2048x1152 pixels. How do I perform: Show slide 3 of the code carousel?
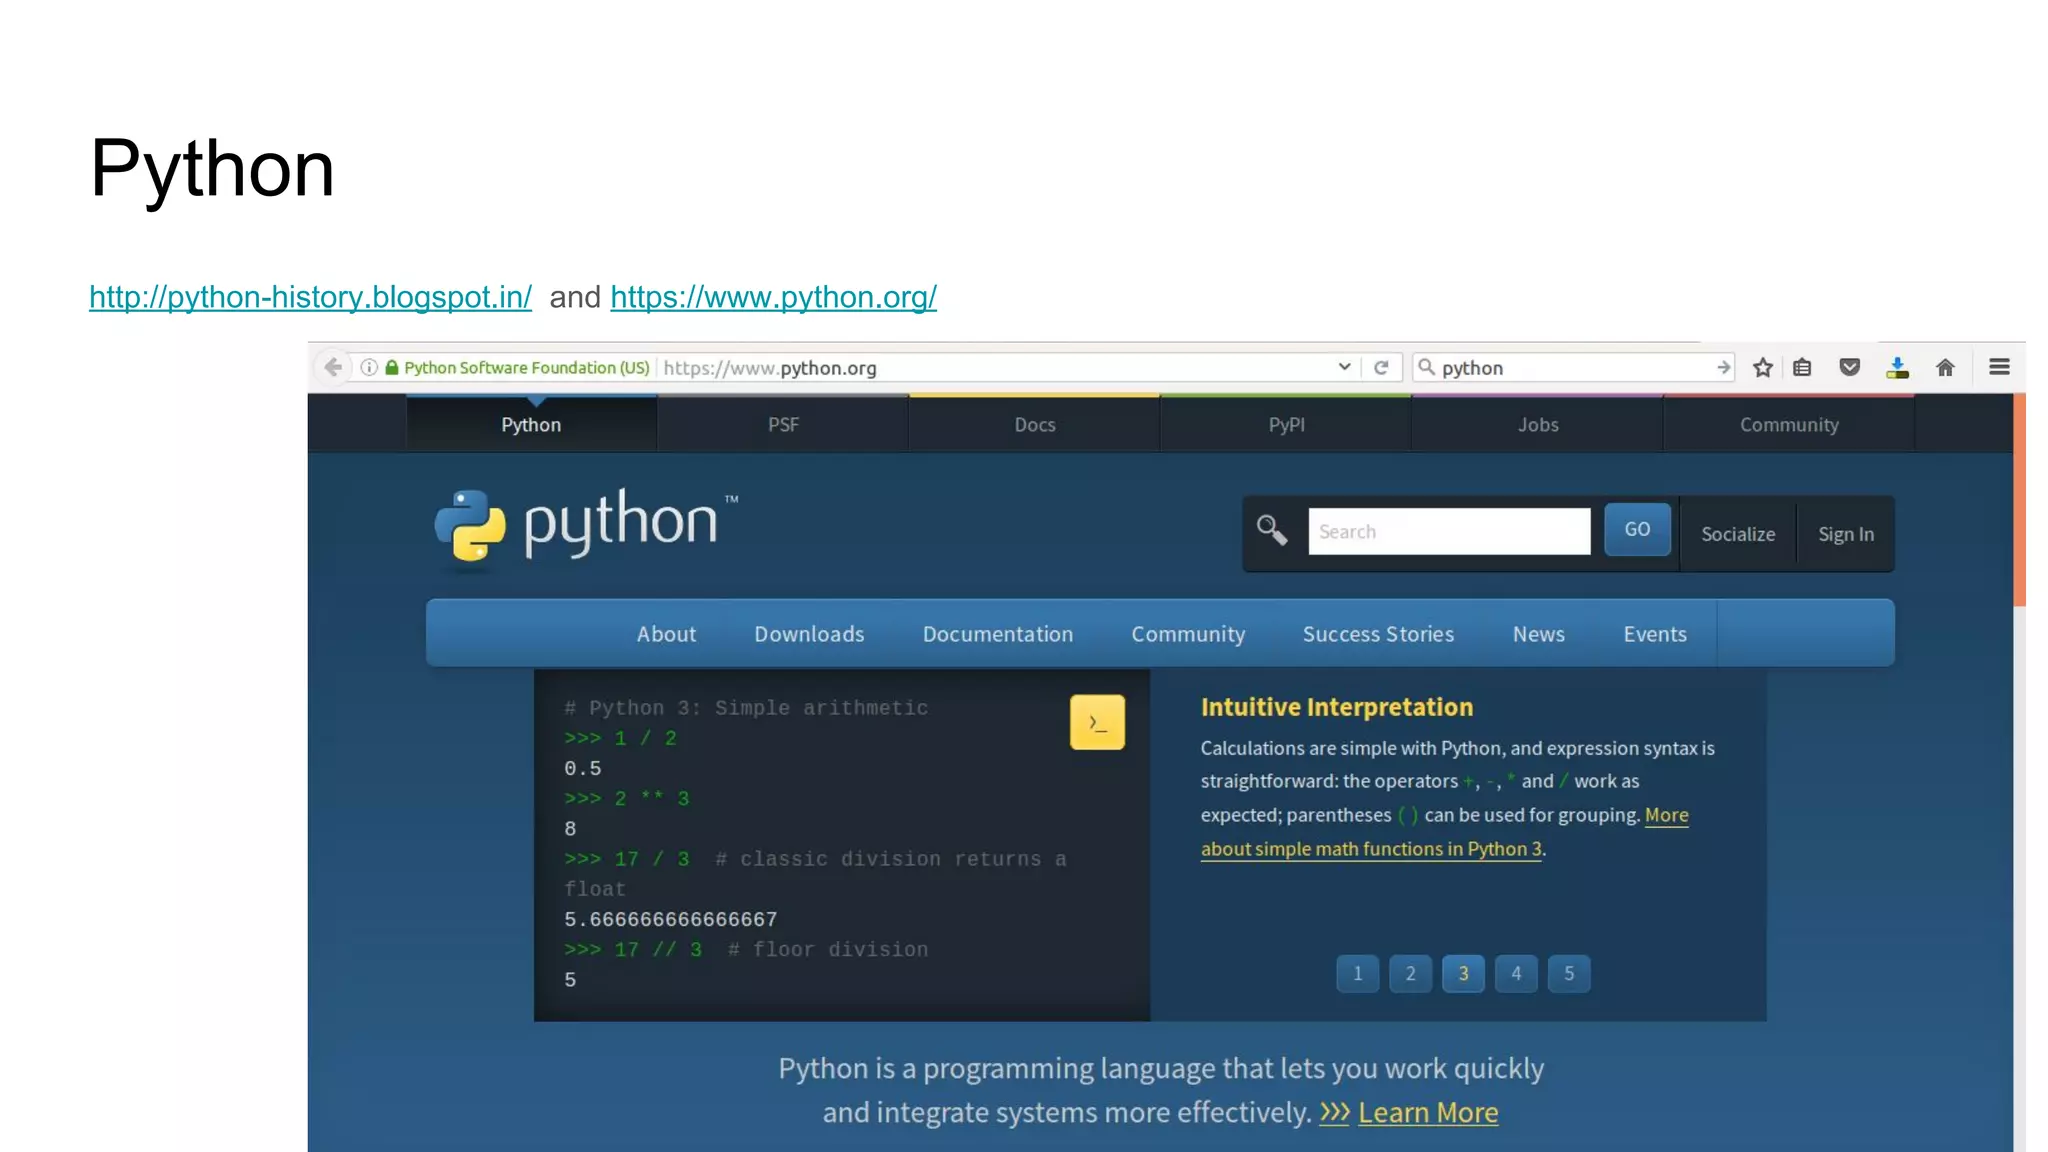(x=1463, y=973)
